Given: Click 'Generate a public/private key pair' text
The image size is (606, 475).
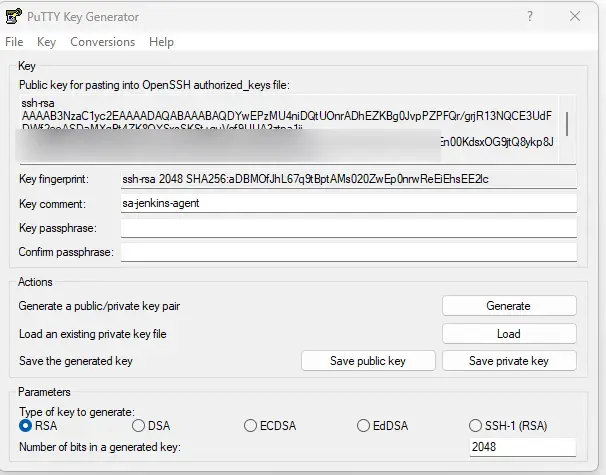Looking at the screenshot, I should click(x=99, y=306).
